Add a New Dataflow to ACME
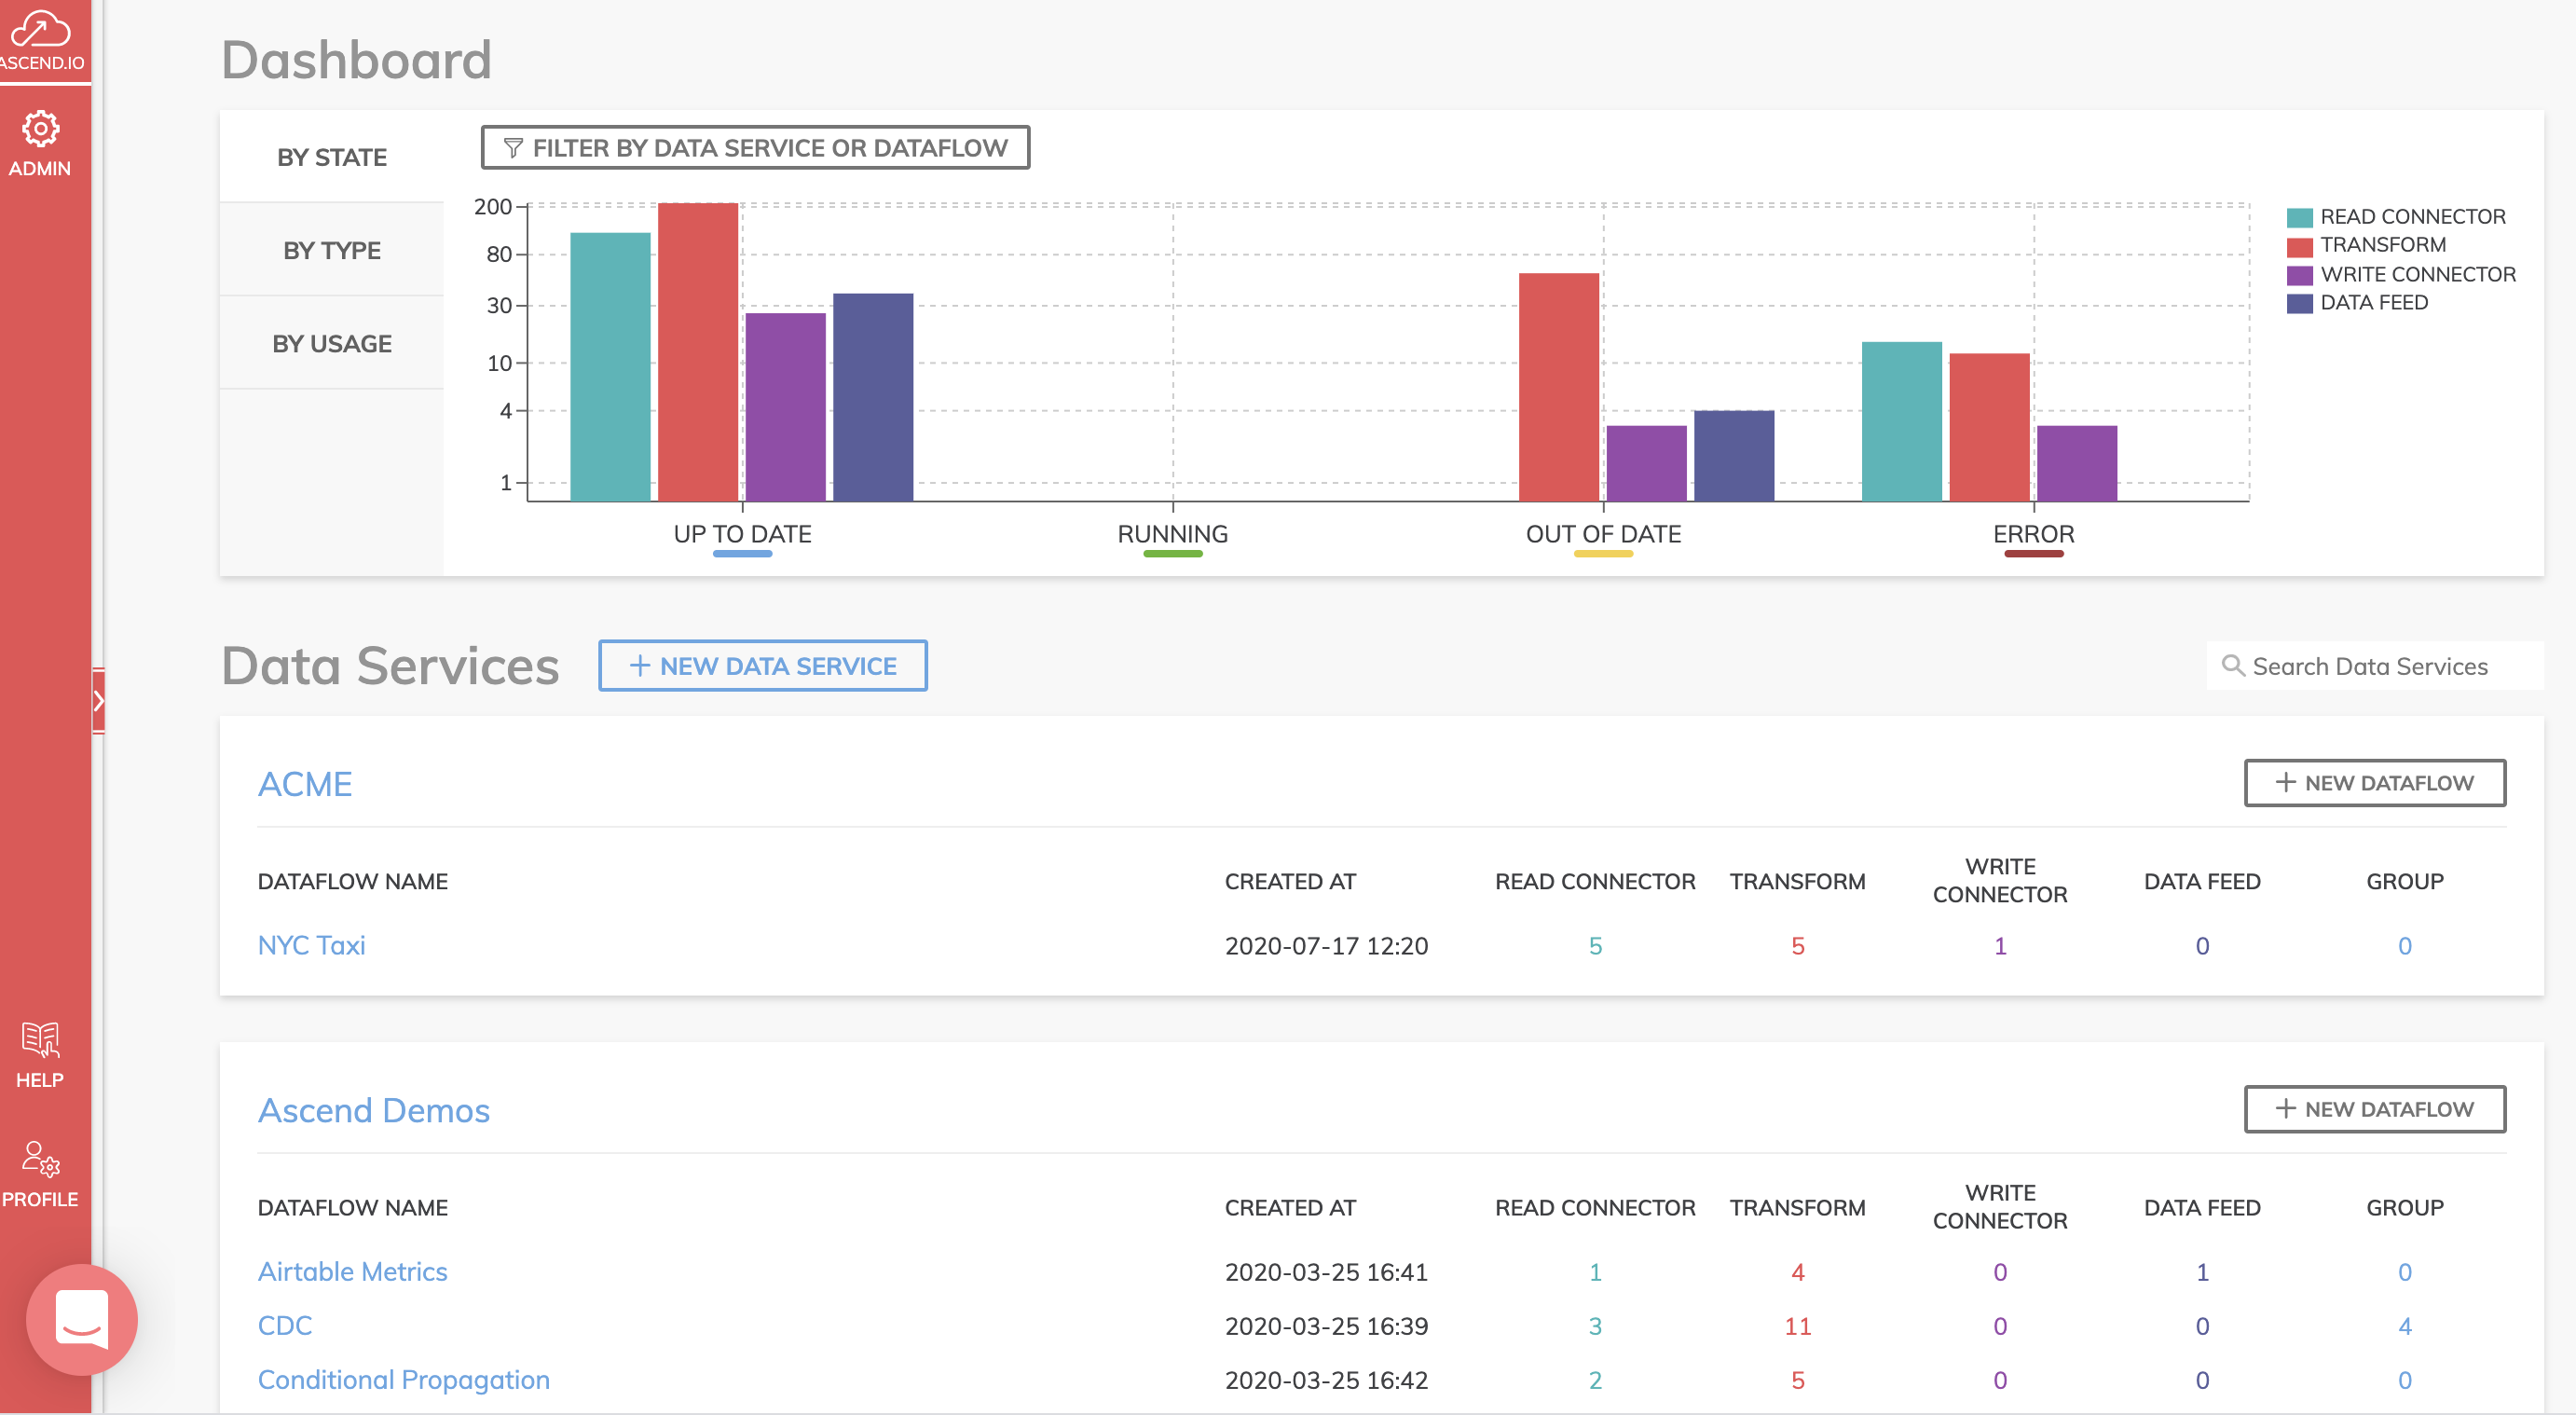This screenshot has height=1415, width=2576. [x=2375, y=783]
